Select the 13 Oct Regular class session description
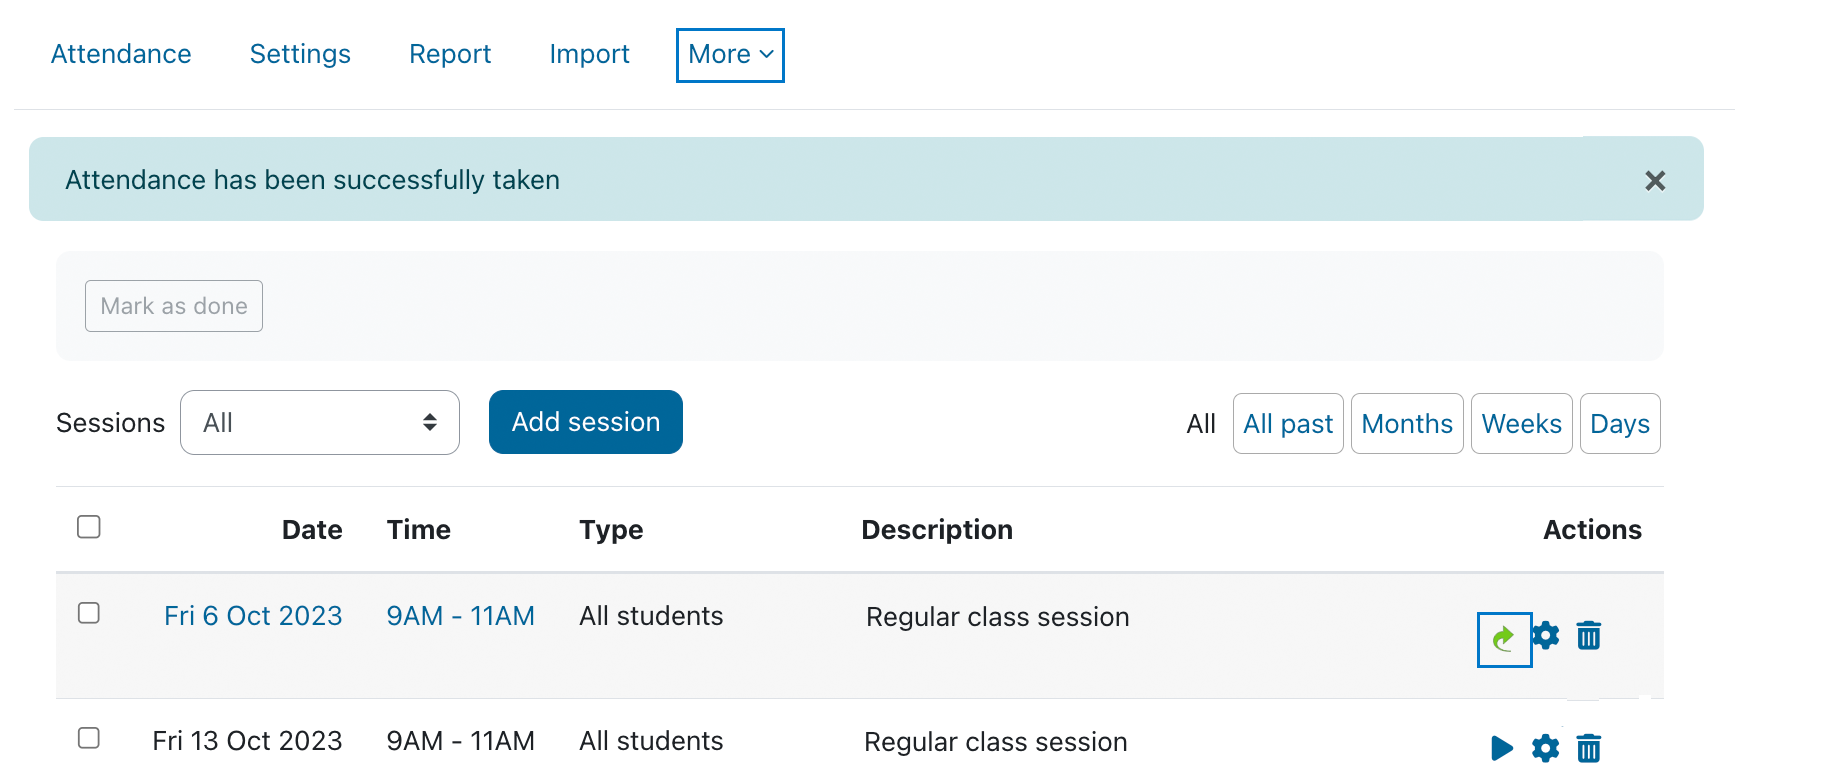1836x784 pixels. click(996, 742)
